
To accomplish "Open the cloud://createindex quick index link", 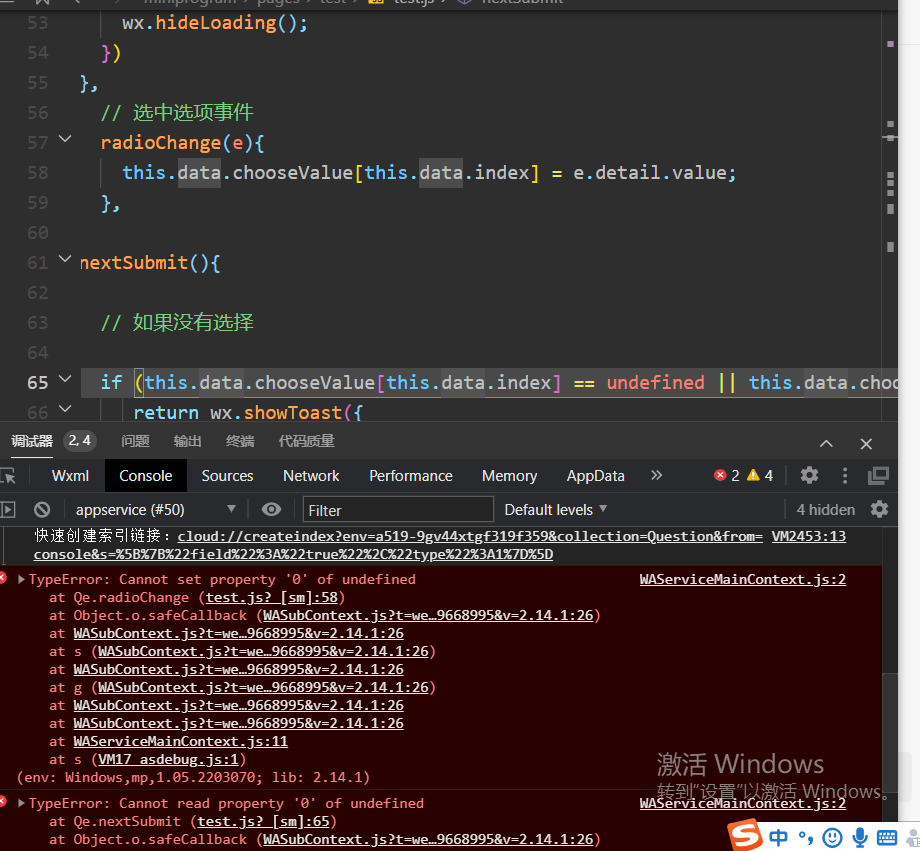I will tap(399, 545).
